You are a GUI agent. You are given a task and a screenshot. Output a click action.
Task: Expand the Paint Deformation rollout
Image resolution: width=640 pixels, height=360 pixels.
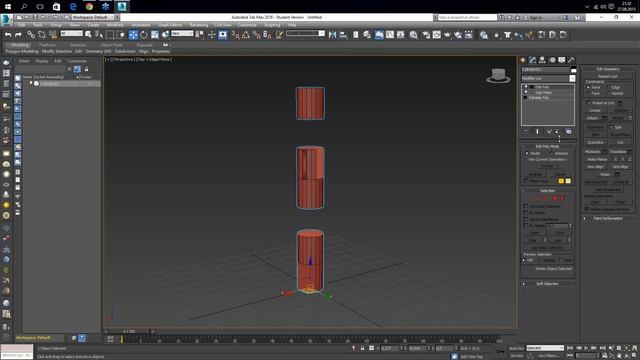tap(608, 218)
